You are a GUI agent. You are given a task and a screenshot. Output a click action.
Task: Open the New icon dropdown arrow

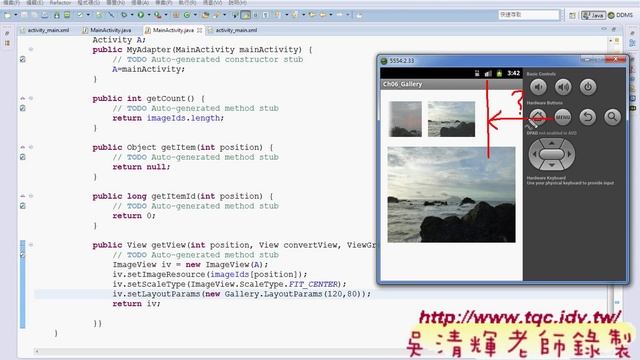click(x=16, y=15)
